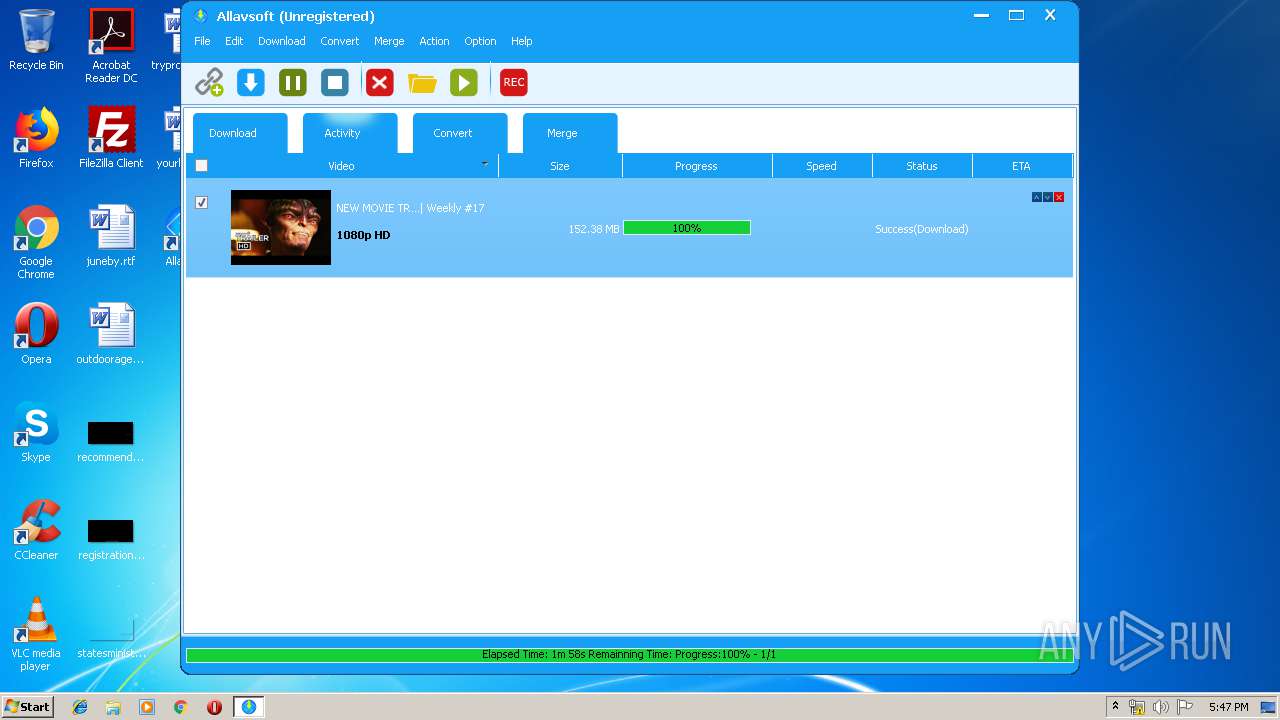Click the volume speaker tray icon
1280x720 pixels.
click(x=1161, y=707)
